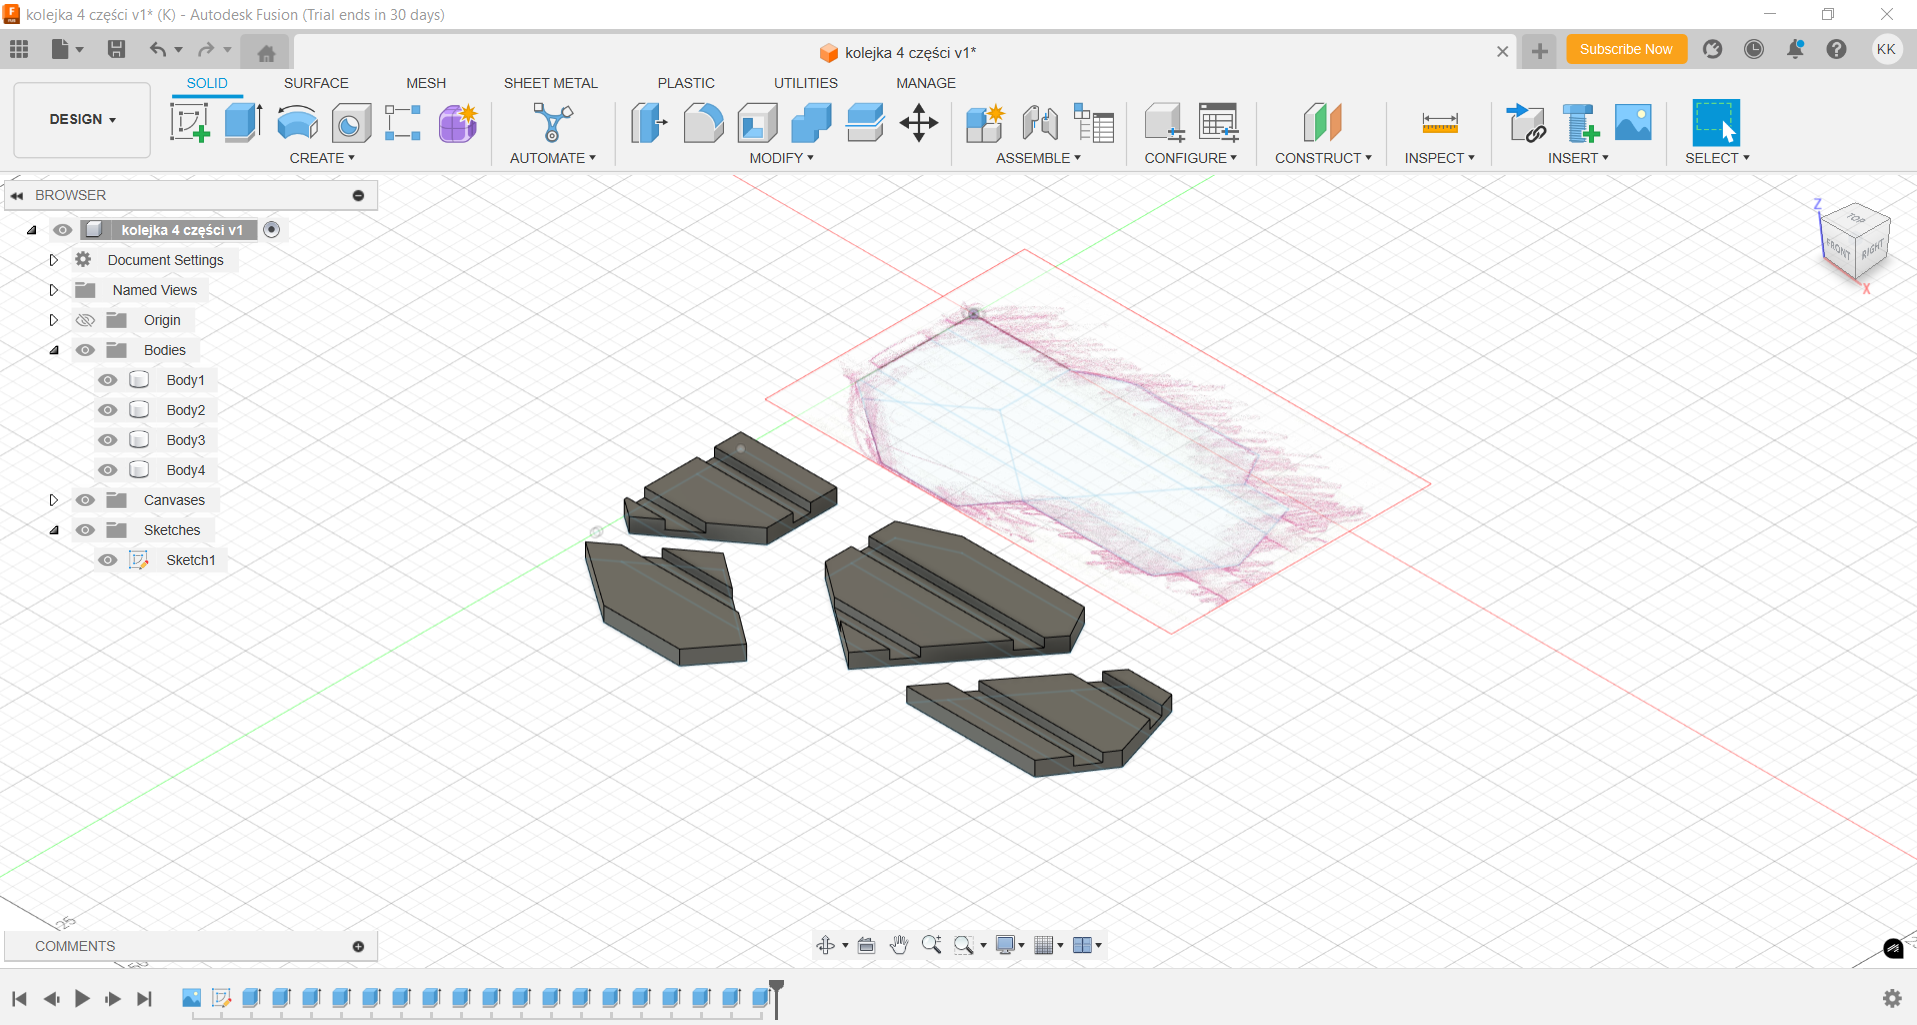Select the Rectangular Pattern tool
1917x1025 pixels.
coord(403,123)
